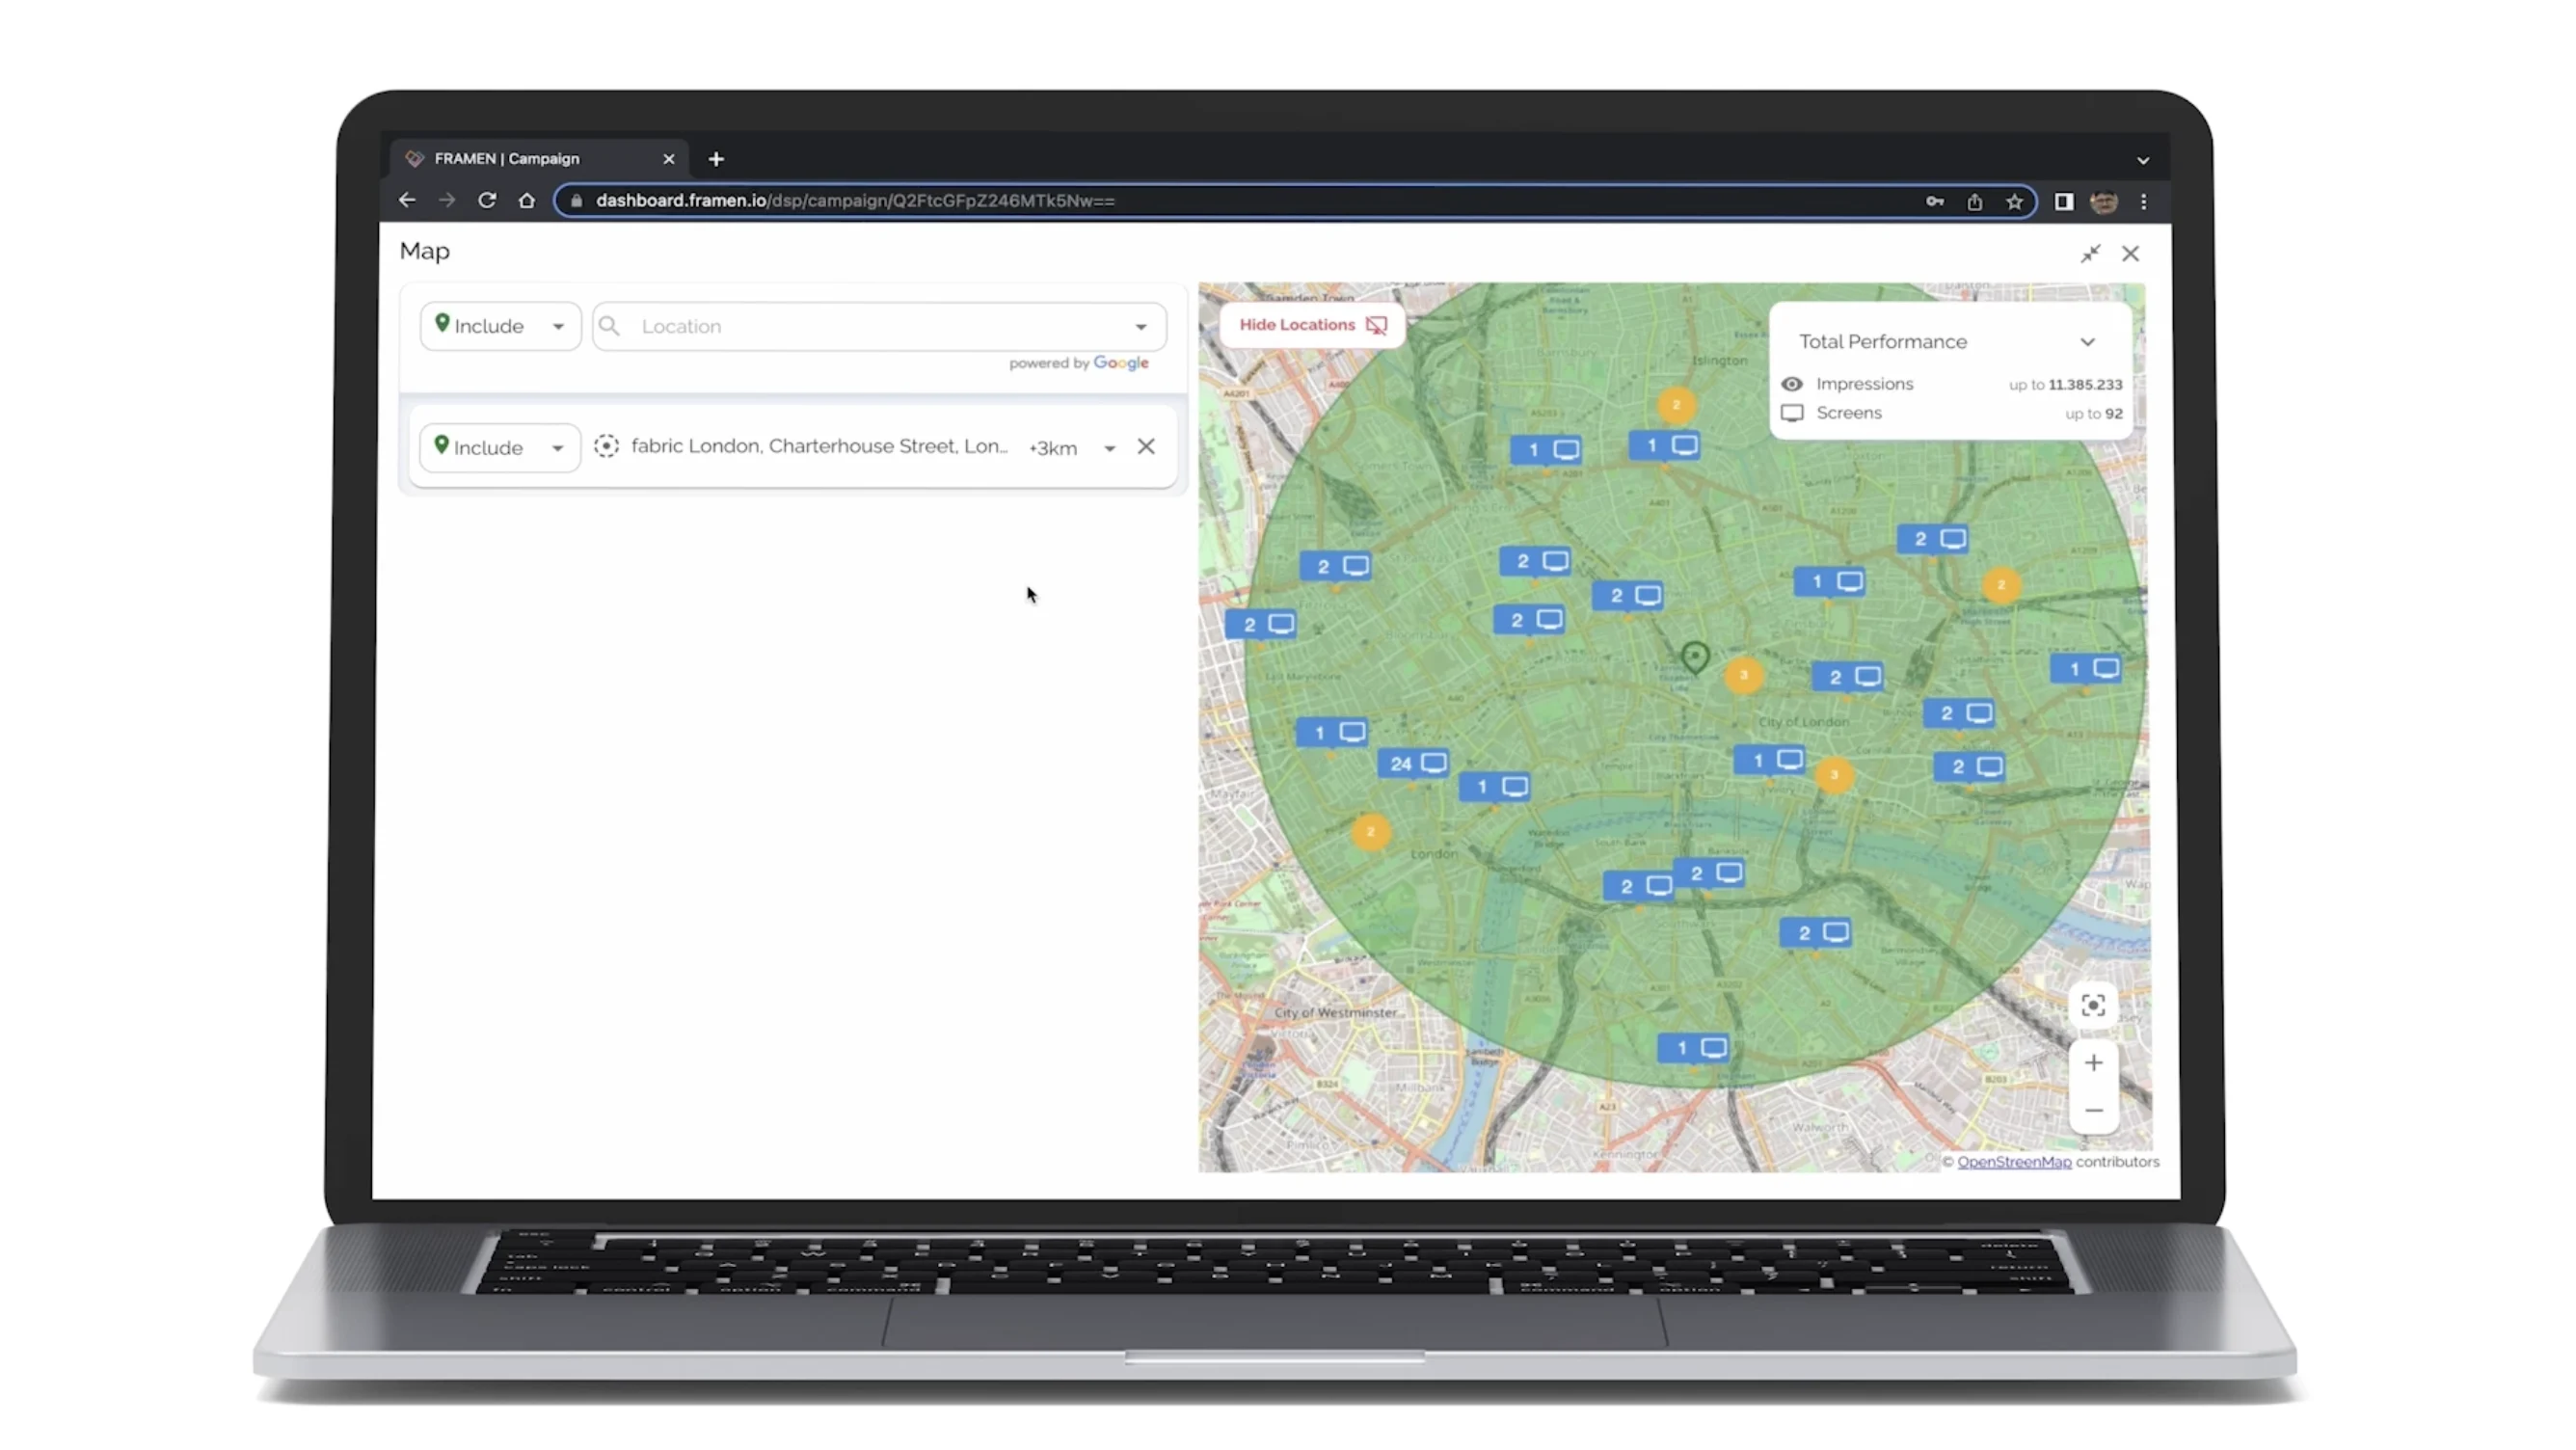Click the map recenter focus icon
The height and width of the screenshot is (1450, 2576).
pos(2093,1005)
